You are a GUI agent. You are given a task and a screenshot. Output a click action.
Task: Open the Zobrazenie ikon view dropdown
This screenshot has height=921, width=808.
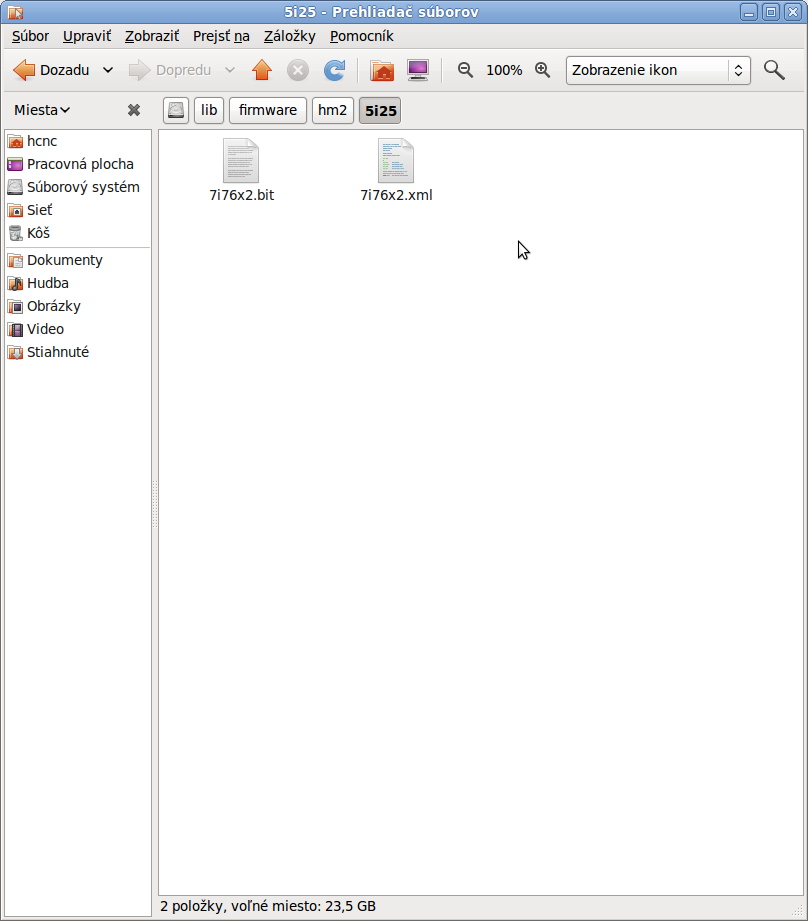click(658, 70)
